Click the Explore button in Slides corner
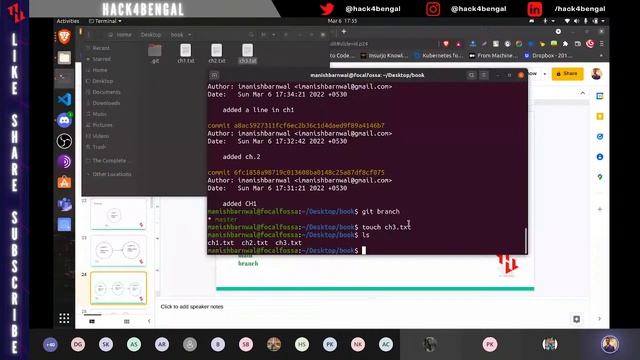The height and width of the screenshot is (360, 640). (576, 319)
